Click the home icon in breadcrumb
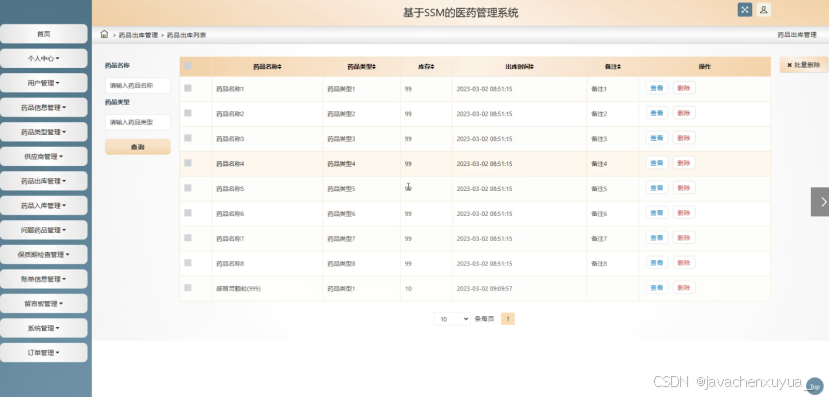 pos(104,34)
